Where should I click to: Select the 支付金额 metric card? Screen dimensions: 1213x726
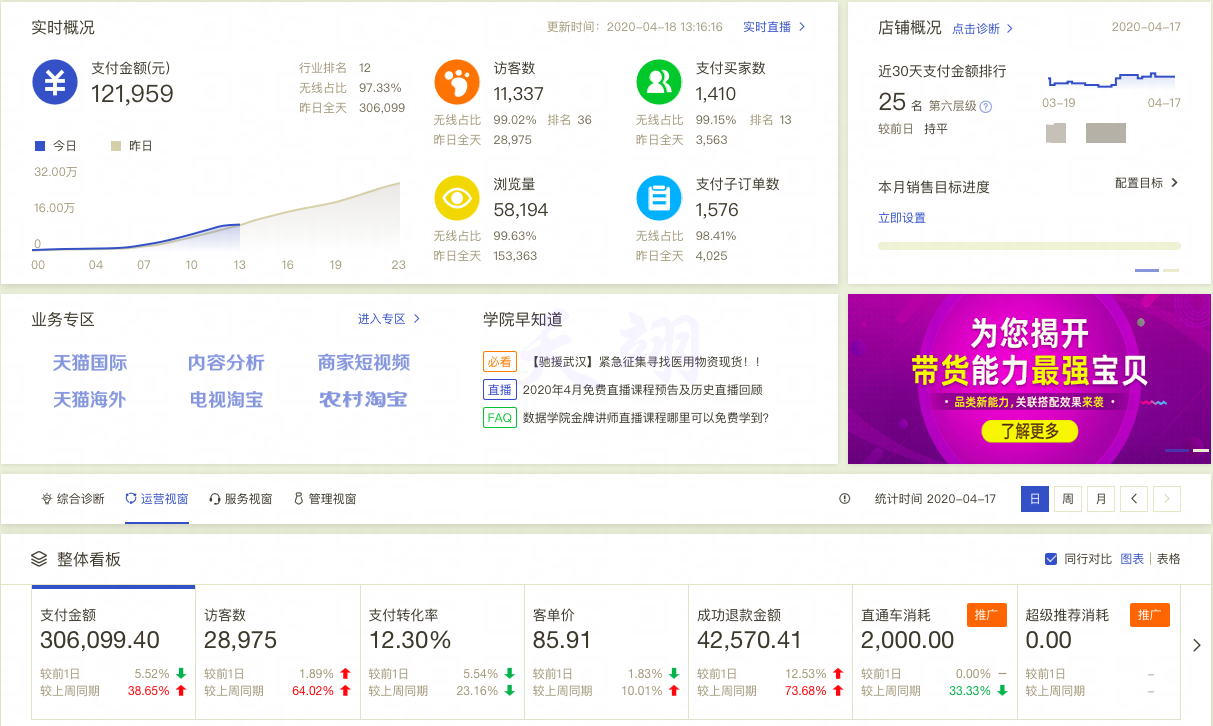114,652
